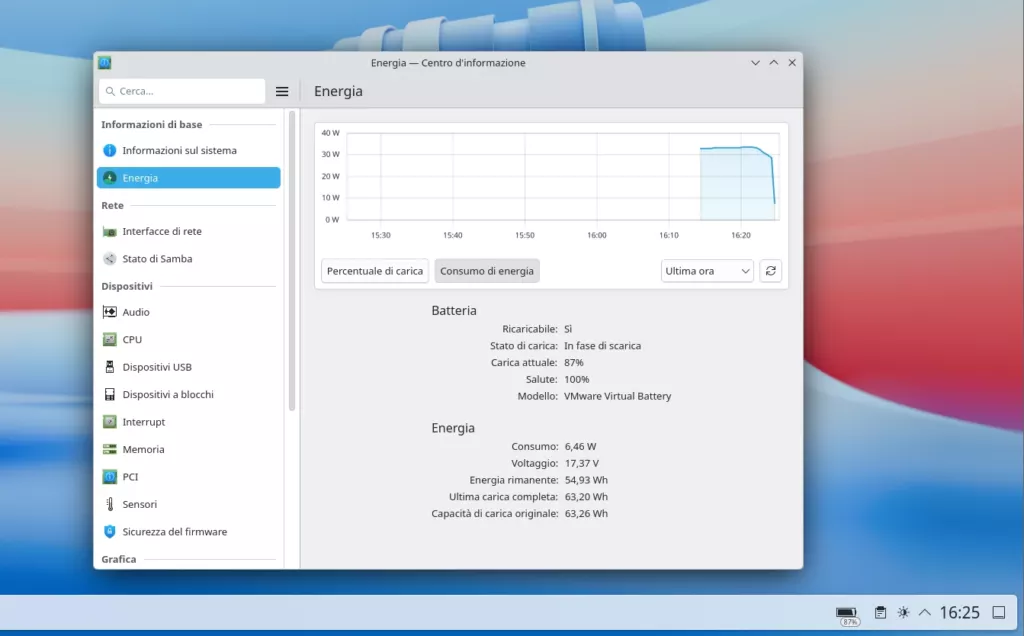This screenshot has width=1024, height=636.
Task: Select the Memoria icon
Action: pos(110,449)
